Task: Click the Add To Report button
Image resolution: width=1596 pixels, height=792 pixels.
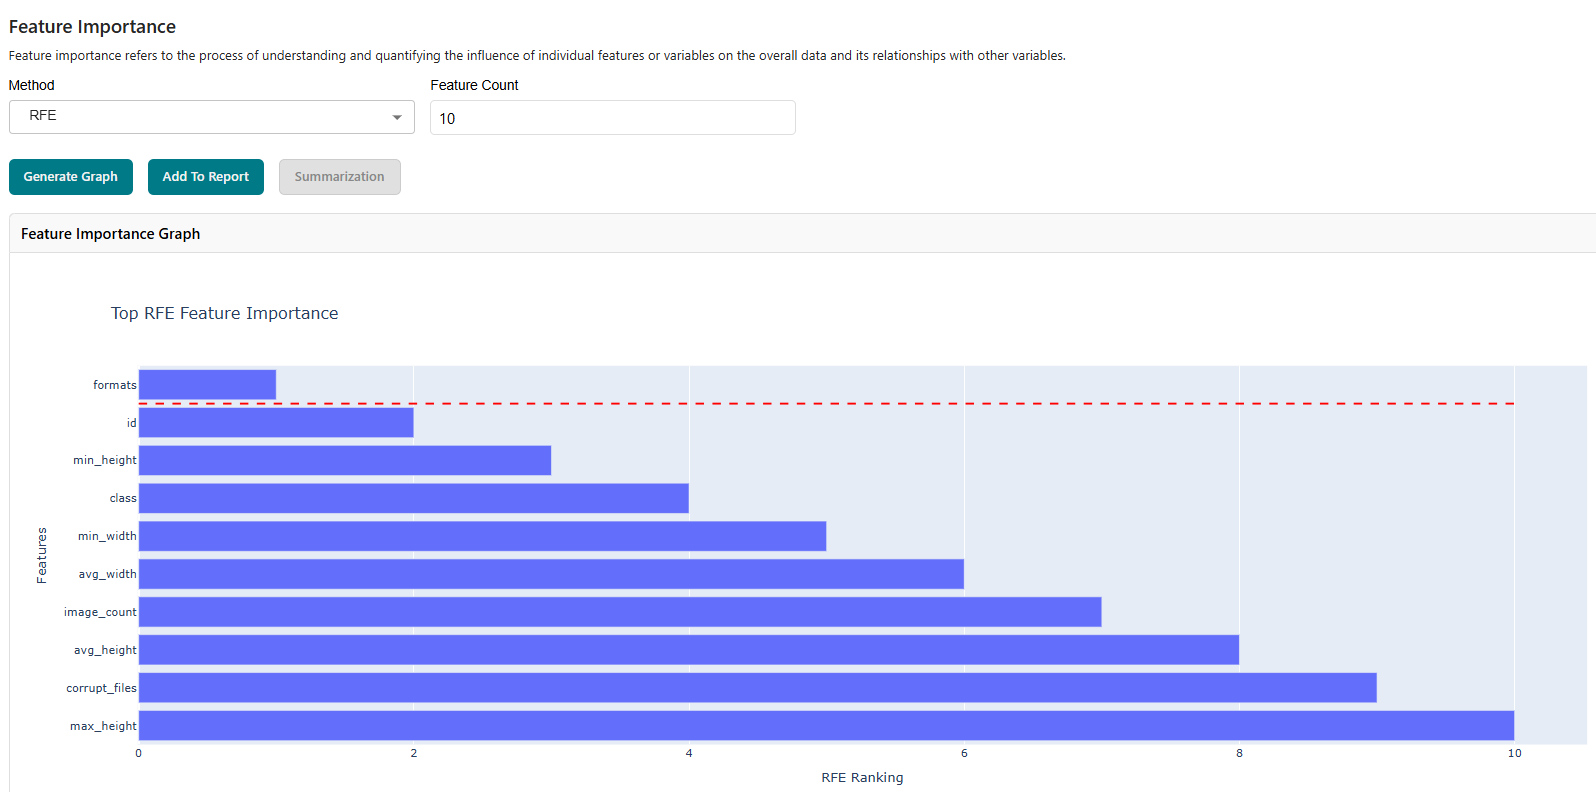Action: [x=205, y=176]
